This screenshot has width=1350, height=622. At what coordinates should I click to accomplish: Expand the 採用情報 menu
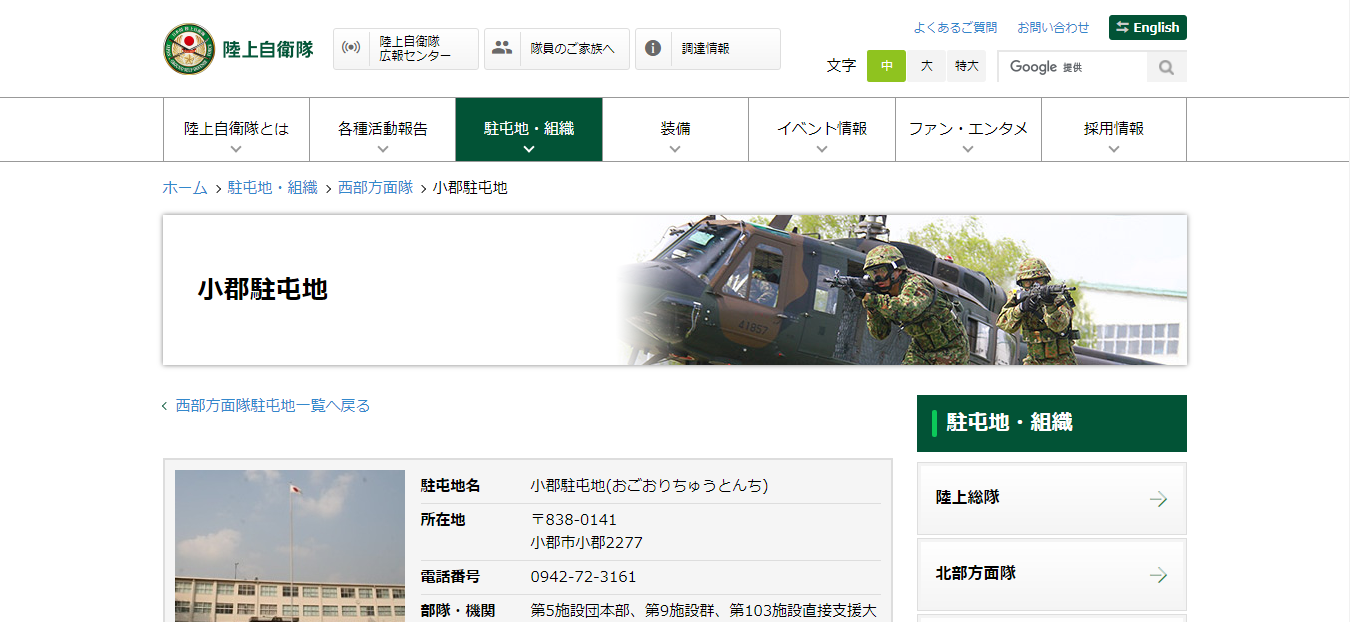(x=1114, y=130)
